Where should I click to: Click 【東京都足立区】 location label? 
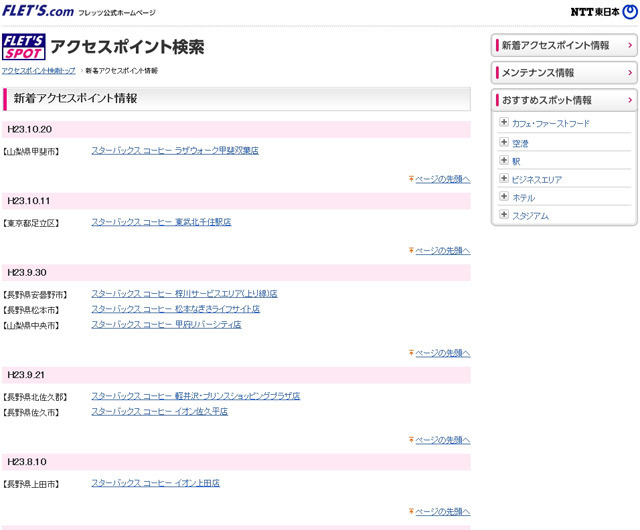click(x=31, y=223)
